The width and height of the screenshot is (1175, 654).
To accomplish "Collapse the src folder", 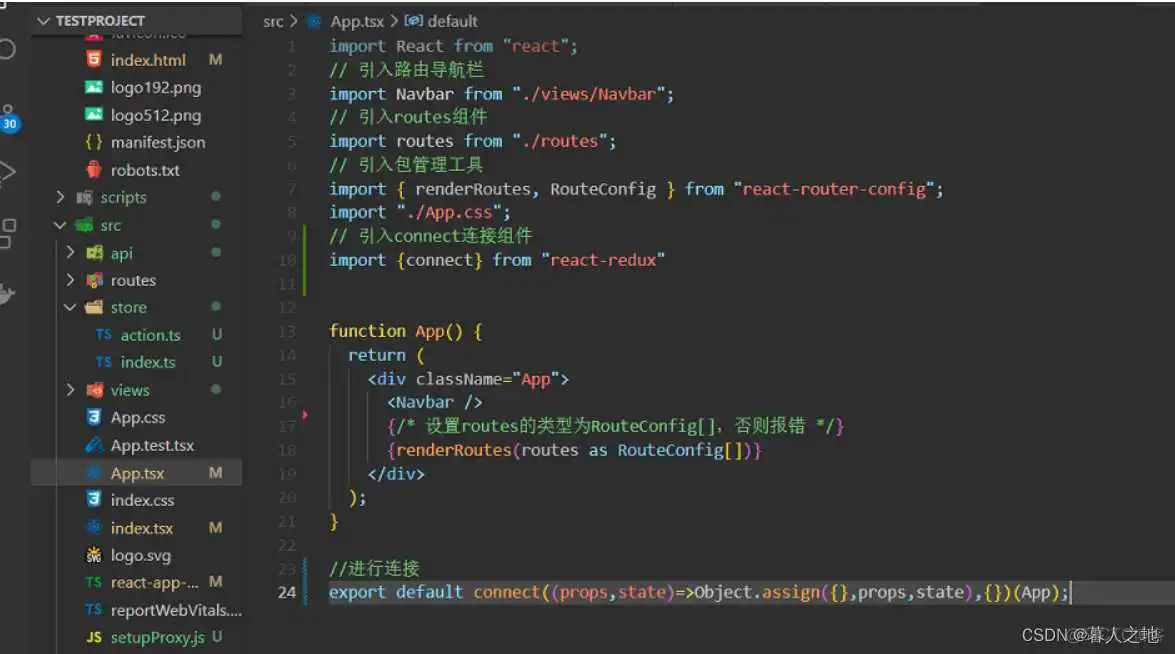I will click(x=60, y=225).
